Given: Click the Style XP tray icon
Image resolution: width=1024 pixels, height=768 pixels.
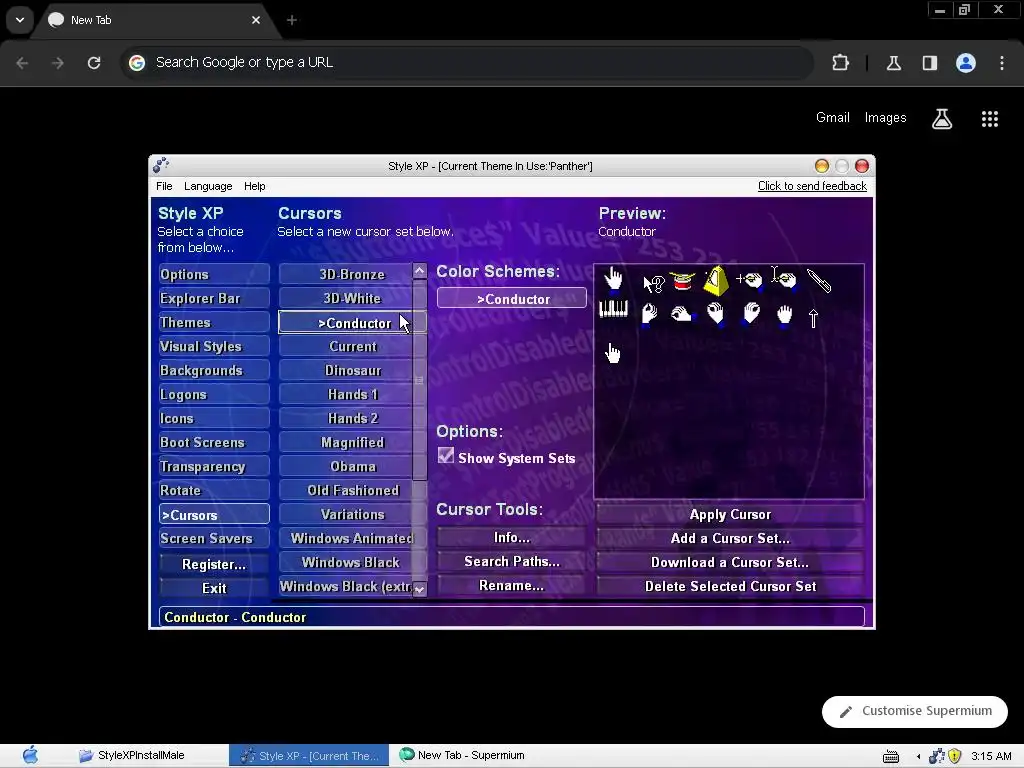Looking at the screenshot, I should point(937,756).
